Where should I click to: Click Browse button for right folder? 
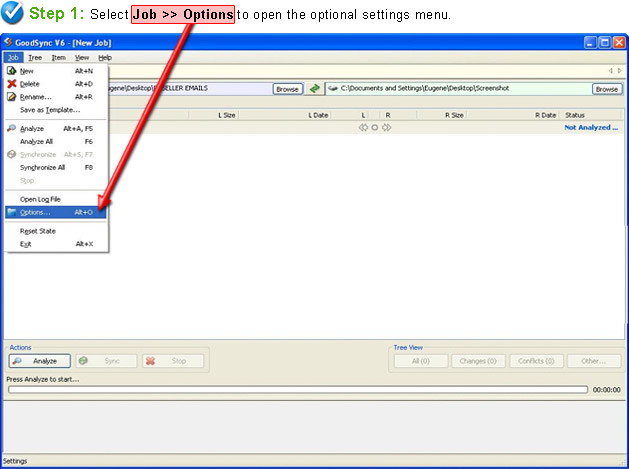pos(607,89)
